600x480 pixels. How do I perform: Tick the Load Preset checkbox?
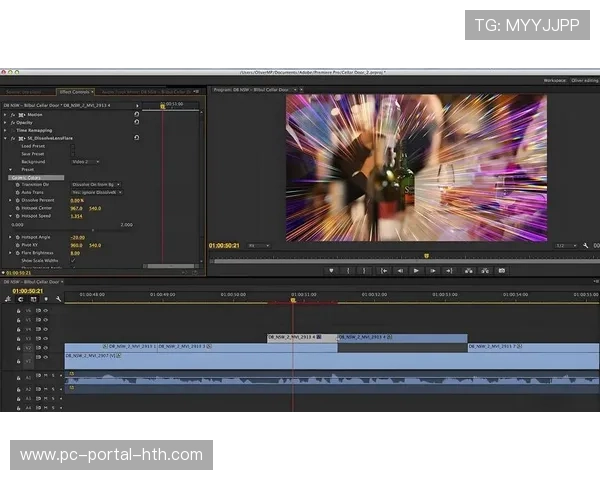(73, 146)
